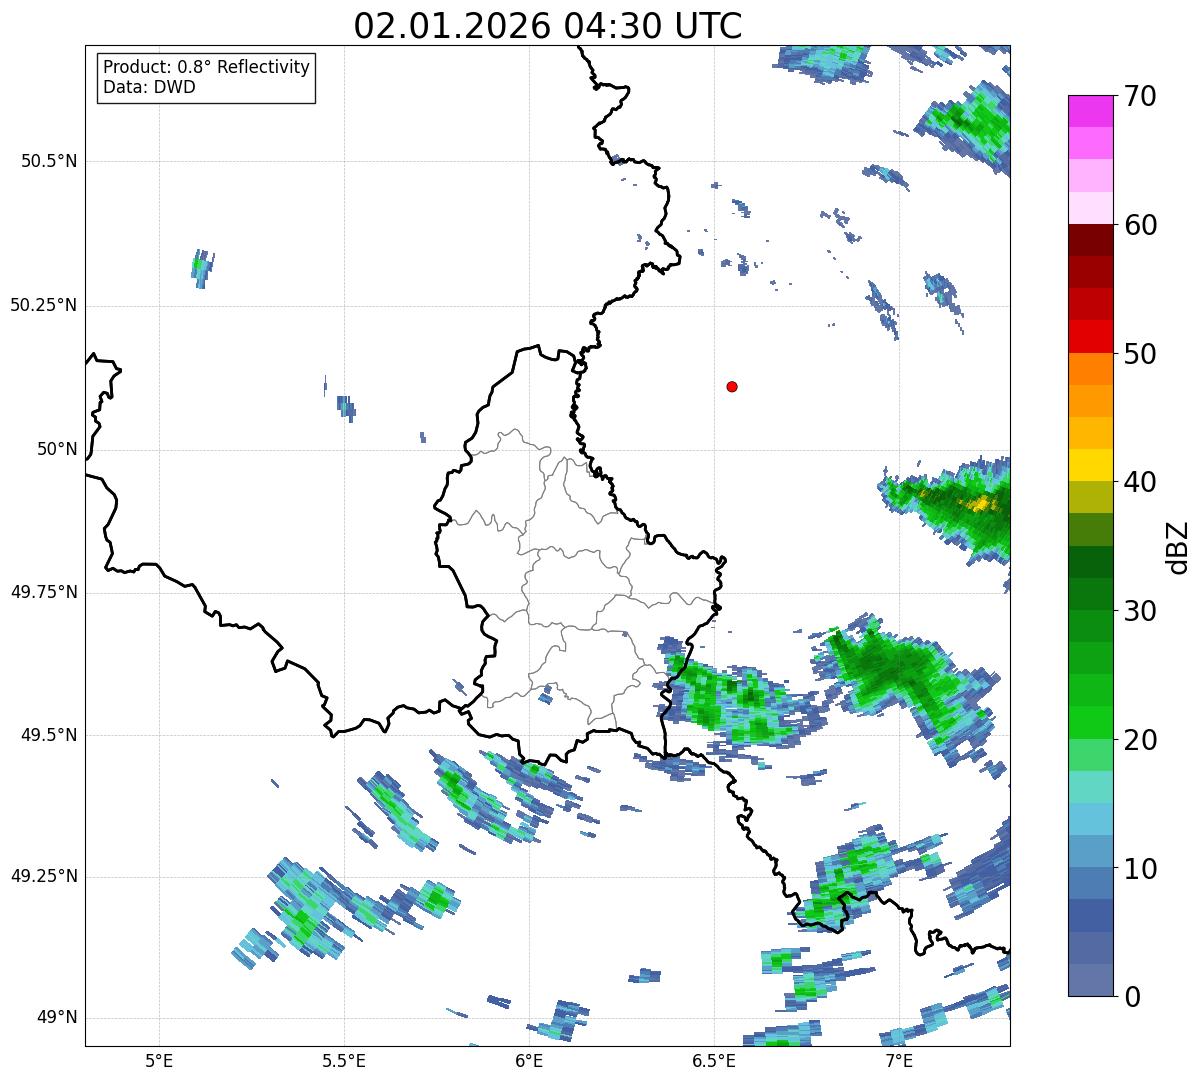Click the yellow colorbar segment at 40

click(1090, 465)
